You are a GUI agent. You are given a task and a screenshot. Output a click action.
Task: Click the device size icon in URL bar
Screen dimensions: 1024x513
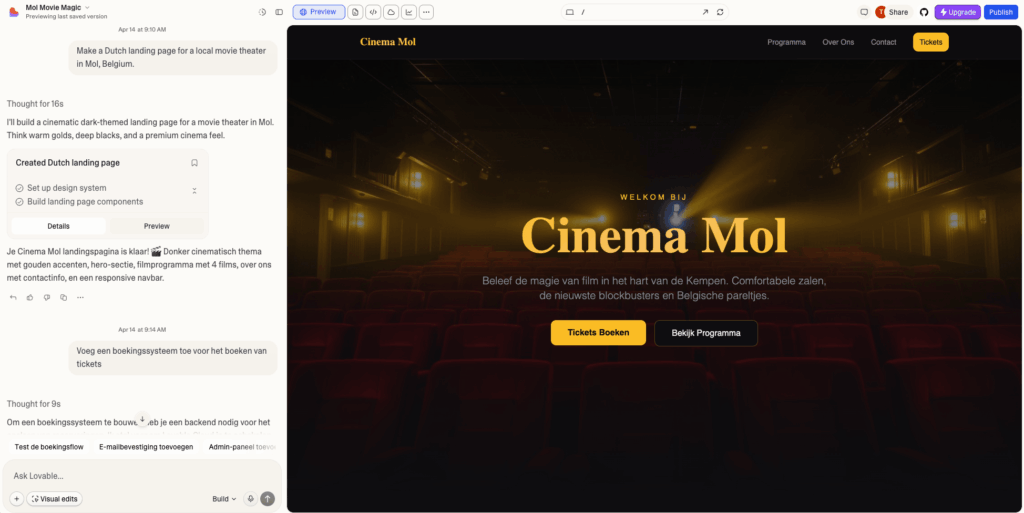(569, 12)
